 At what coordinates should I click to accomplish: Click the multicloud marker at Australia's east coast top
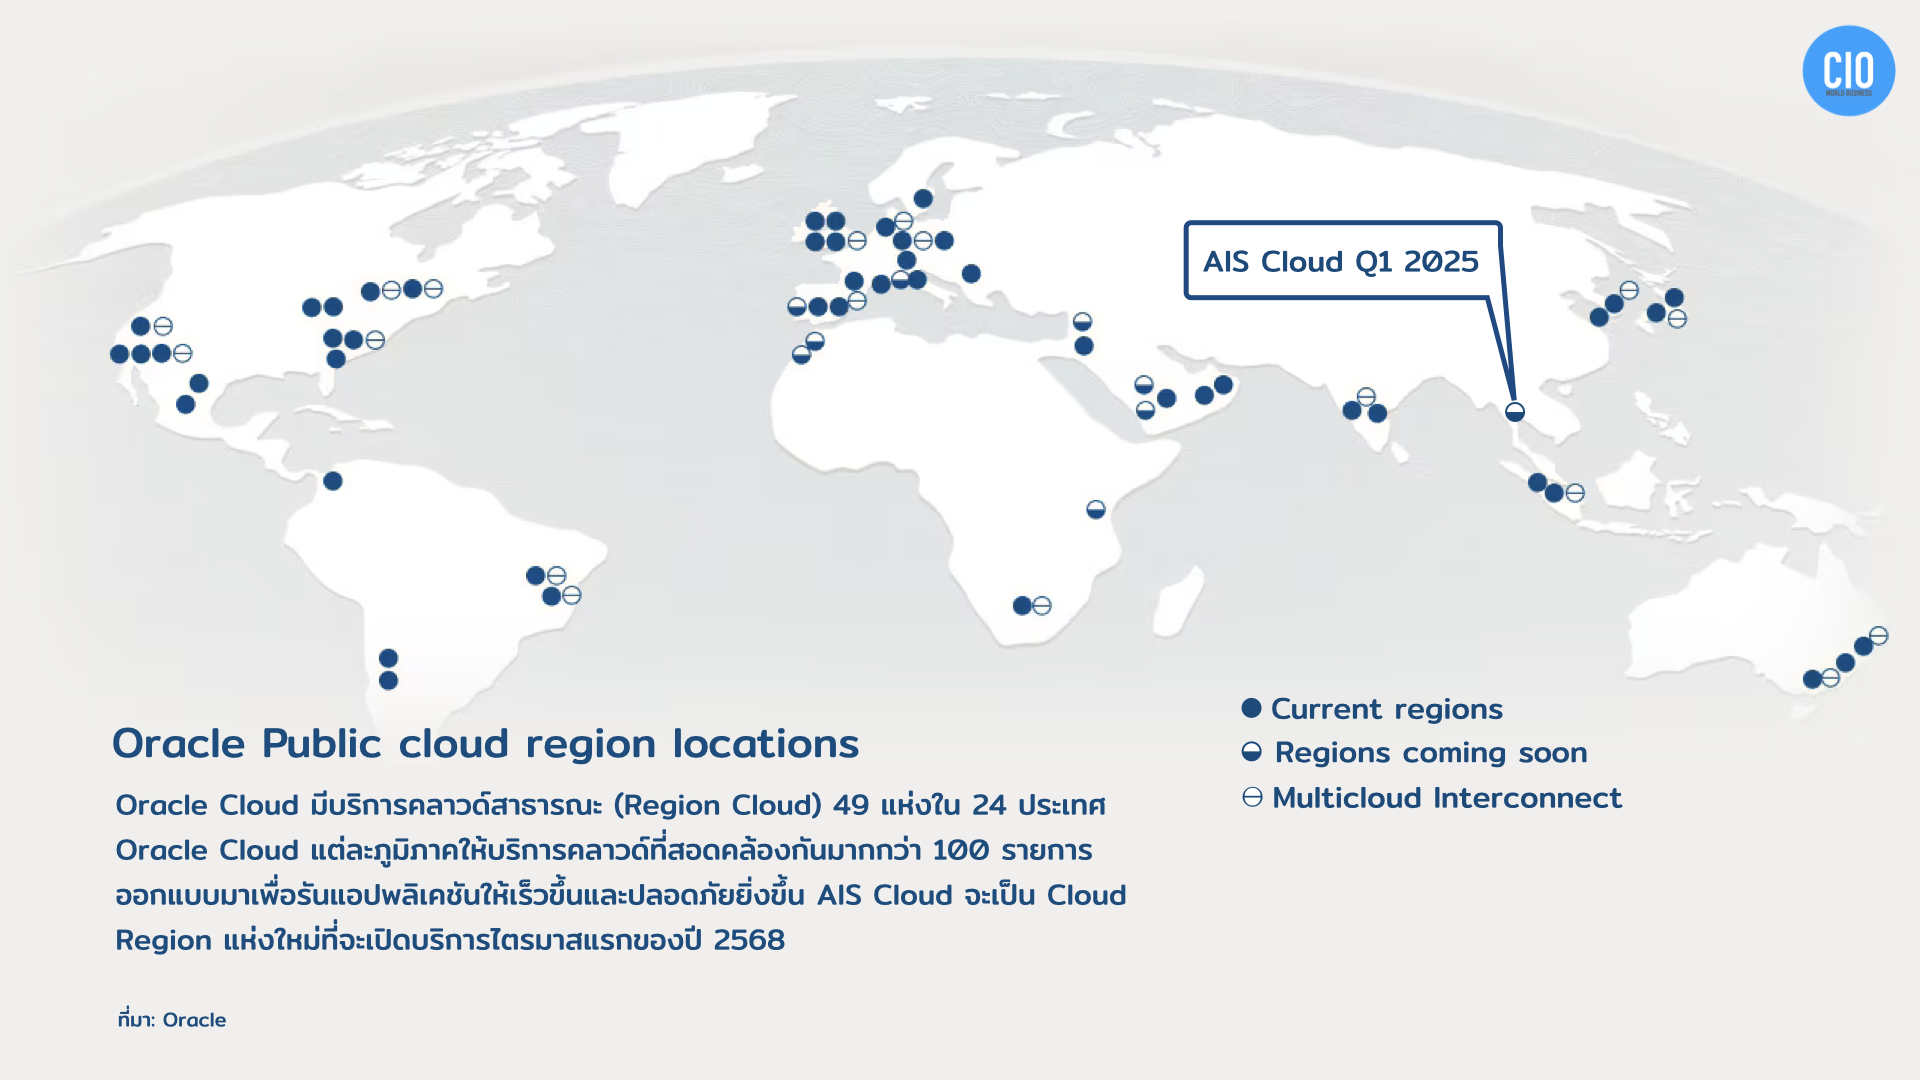(x=1879, y=635)
